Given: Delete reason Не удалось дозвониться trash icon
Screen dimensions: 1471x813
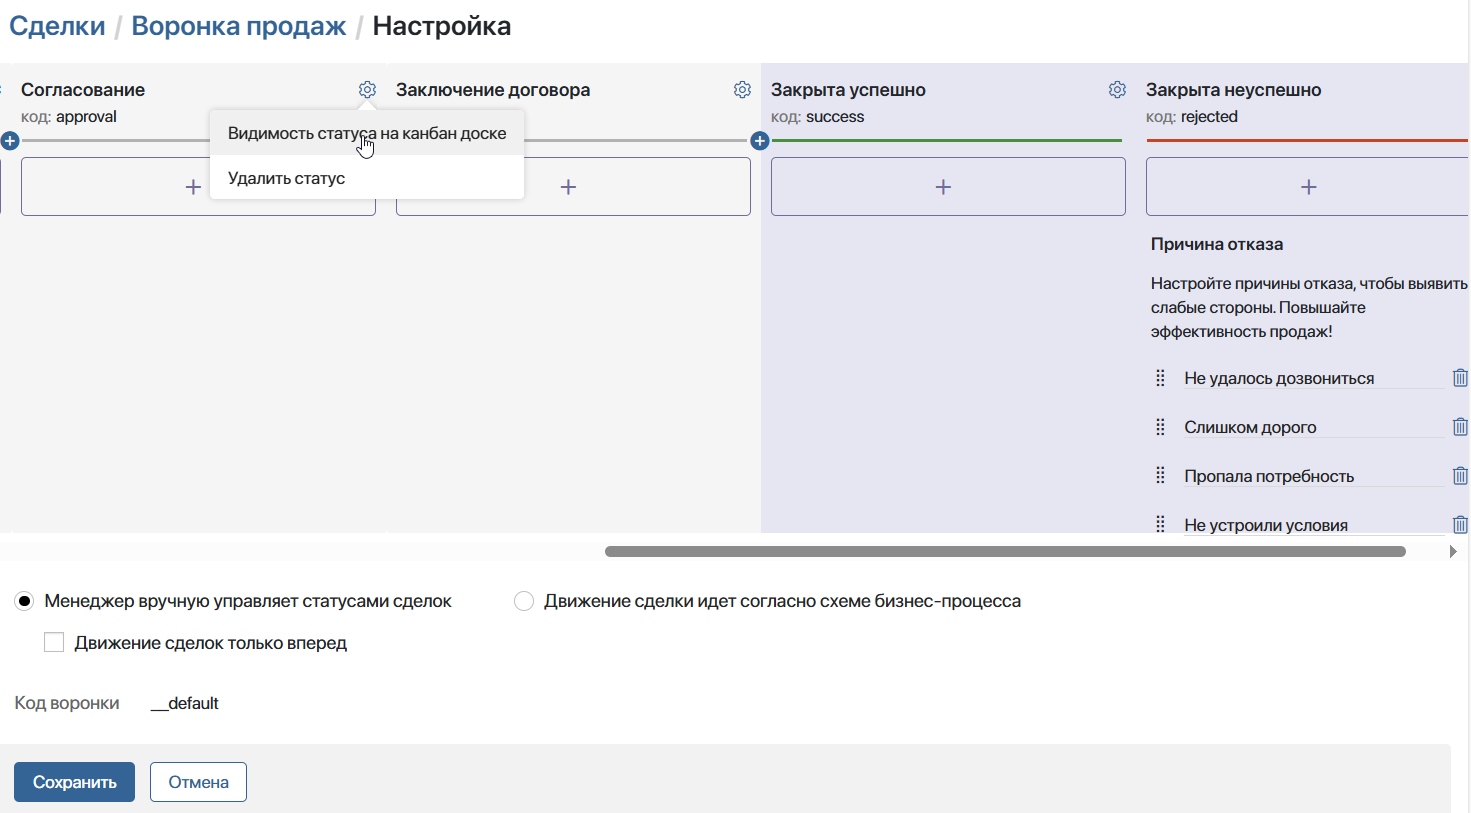Looking at the screenshot, I should coord(1460,378).
